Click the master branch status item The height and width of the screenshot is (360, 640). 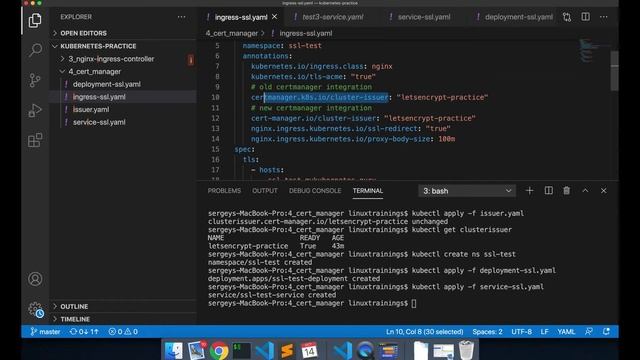tap(45, 331)
